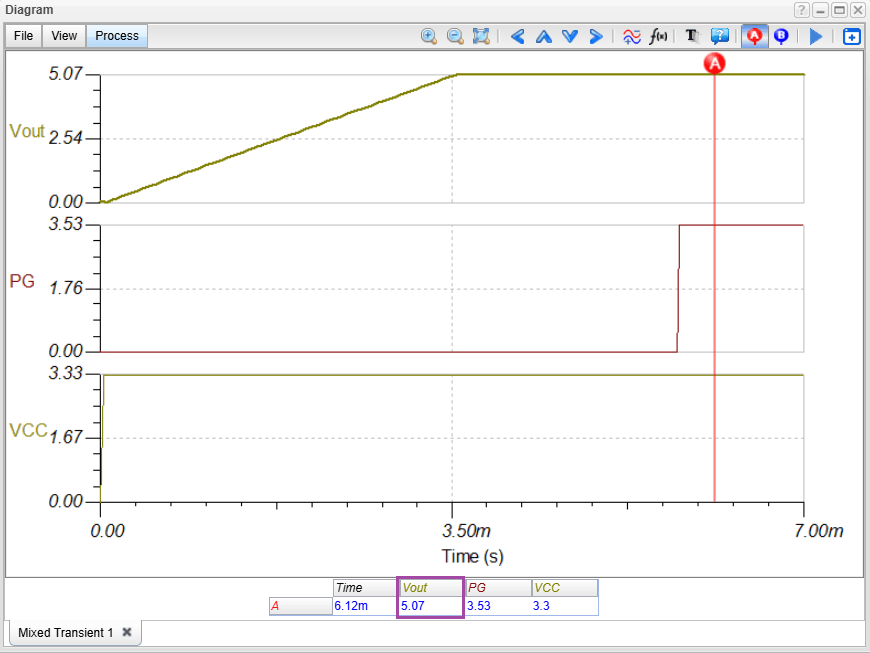Fit the diagram with zoom-to-fit icon
This screenshot has width=870, height=653.
481,36
